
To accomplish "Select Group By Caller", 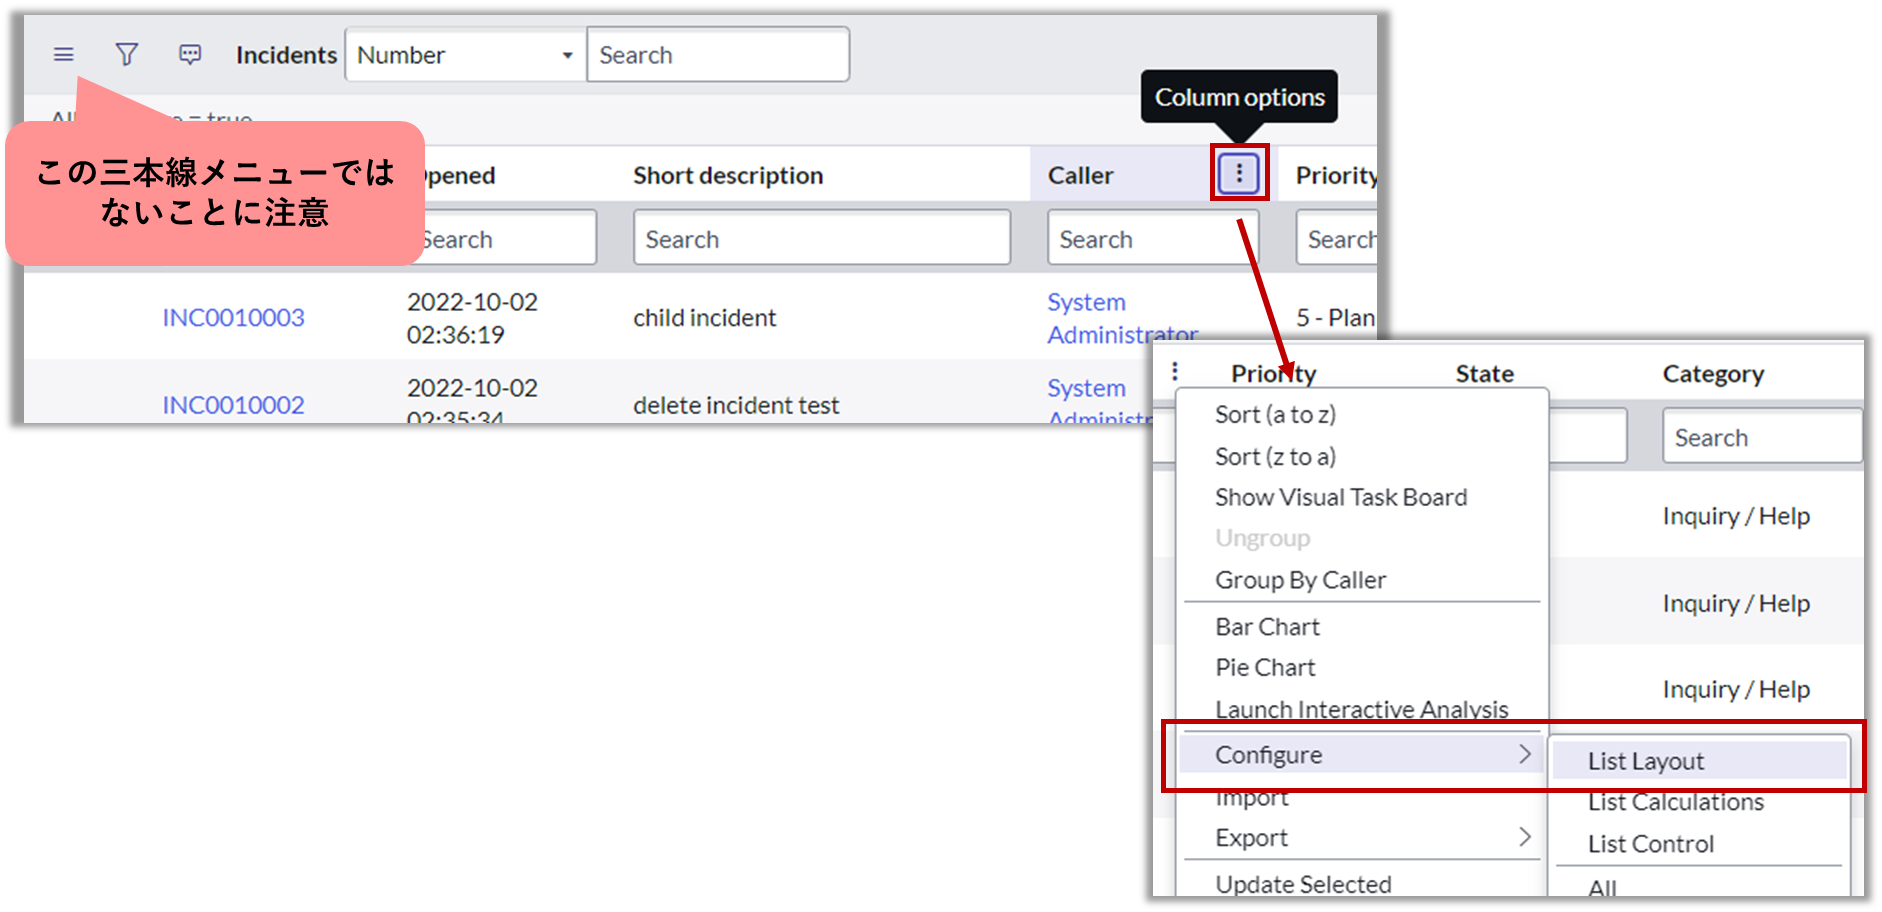I will [x=1300, y=580].
